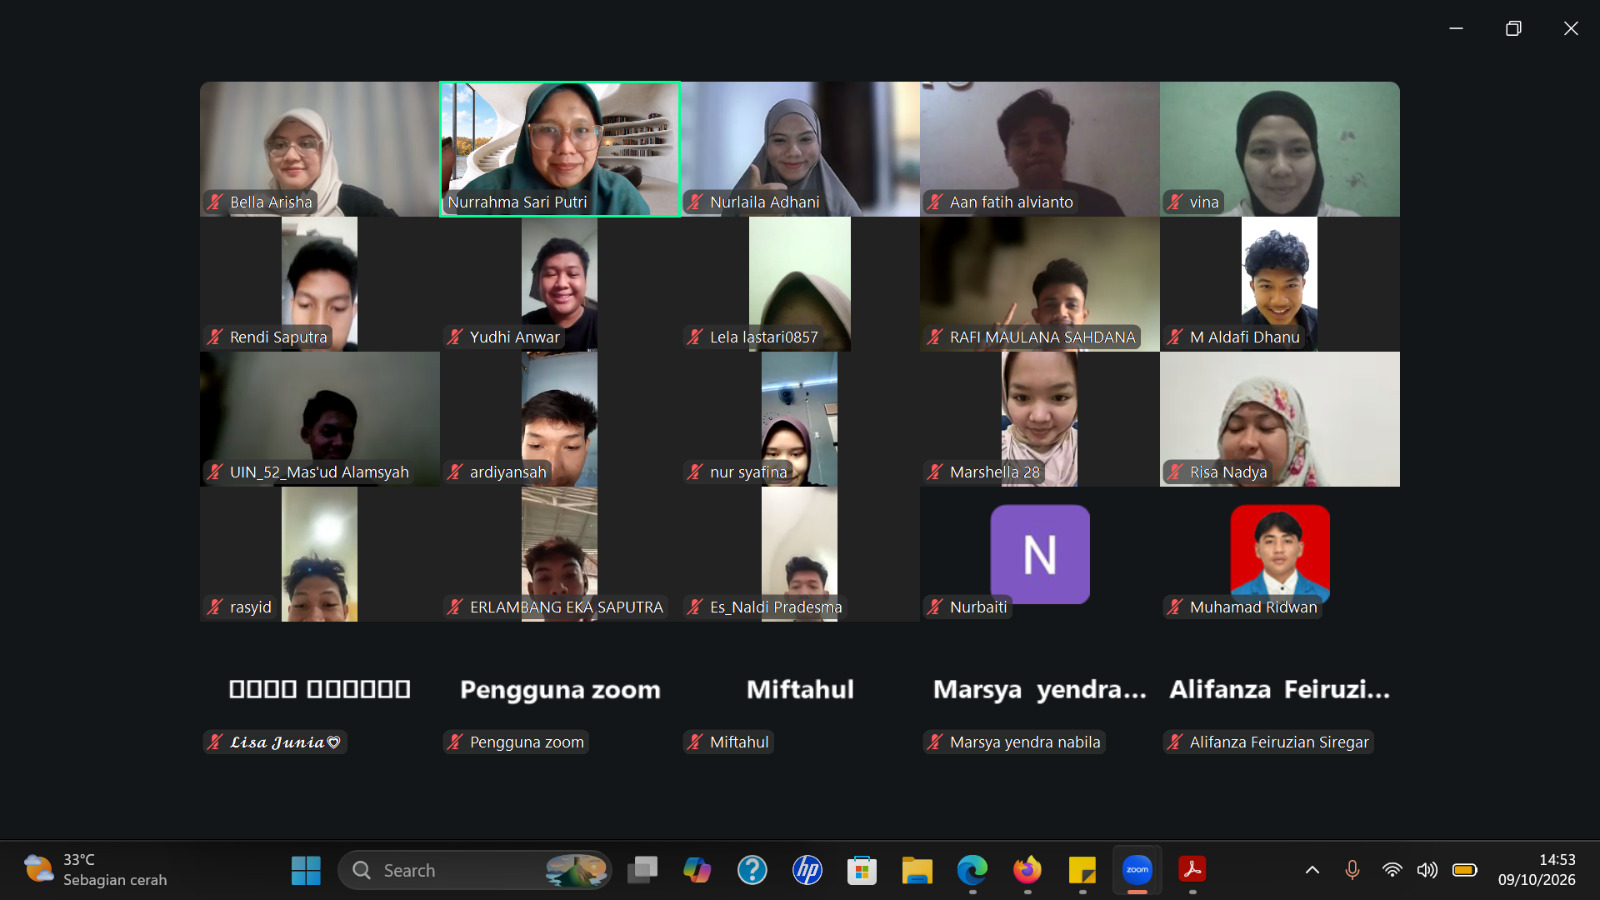
Task: Launch Copilot from the taskbar
Action: click(697, 871)
